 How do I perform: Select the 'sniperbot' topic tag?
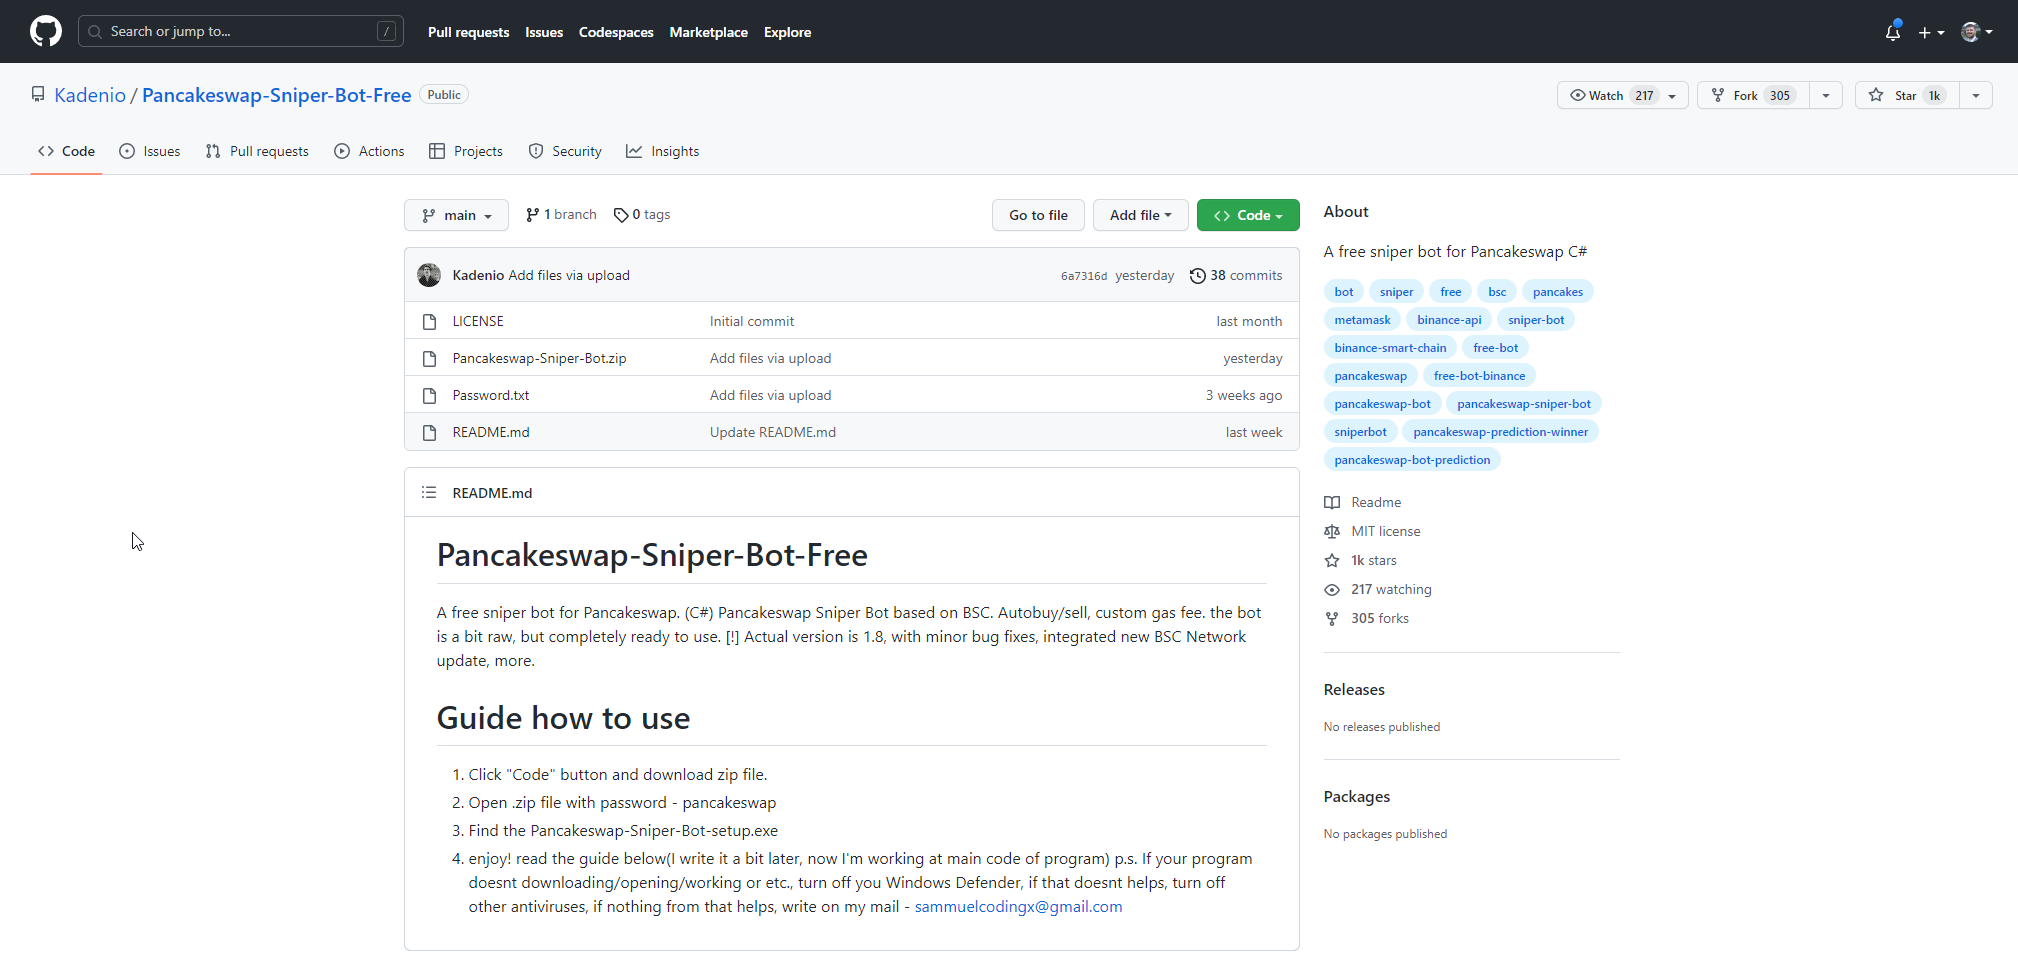click(x=1360, y=432)
